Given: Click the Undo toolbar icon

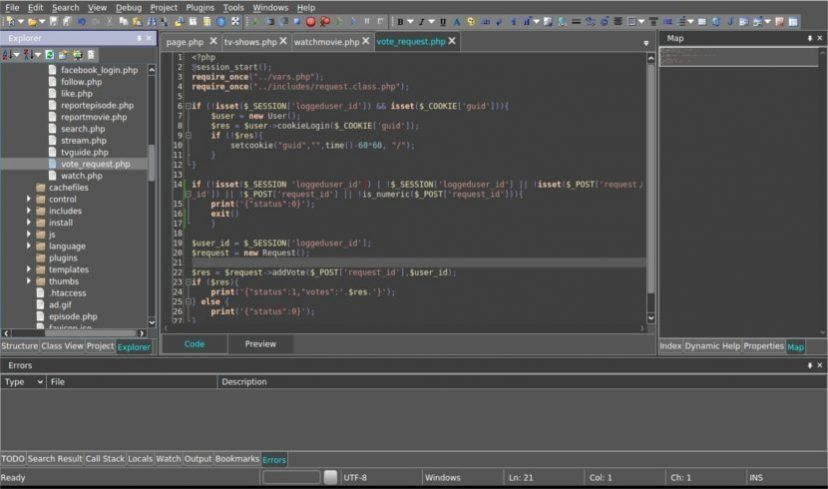Looking at the screenshot, I should (x=81, y=22).
